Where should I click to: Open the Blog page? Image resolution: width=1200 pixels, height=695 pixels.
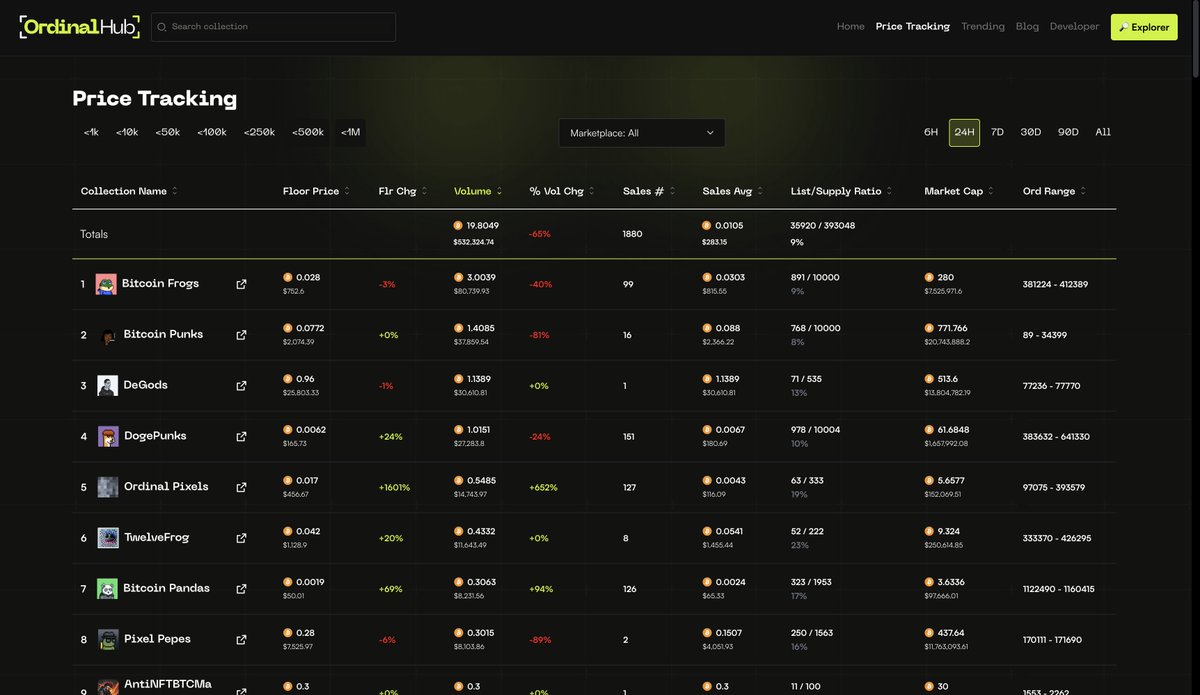[x=1027, y=27]
